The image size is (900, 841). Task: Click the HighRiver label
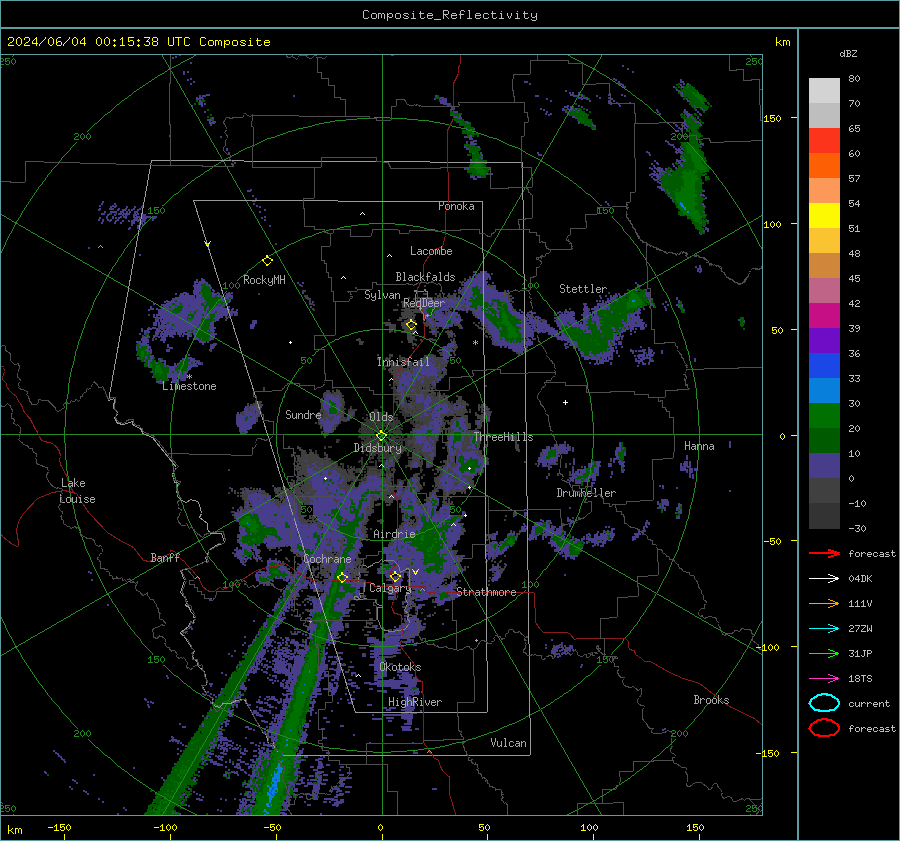click(415, 702)
